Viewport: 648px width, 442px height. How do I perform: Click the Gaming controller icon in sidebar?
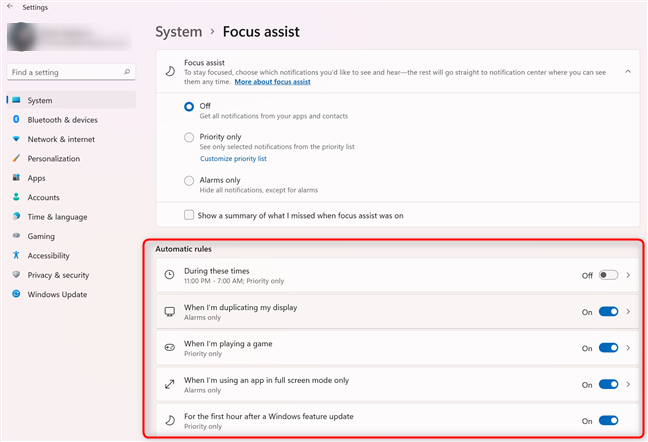pos(16,235)
